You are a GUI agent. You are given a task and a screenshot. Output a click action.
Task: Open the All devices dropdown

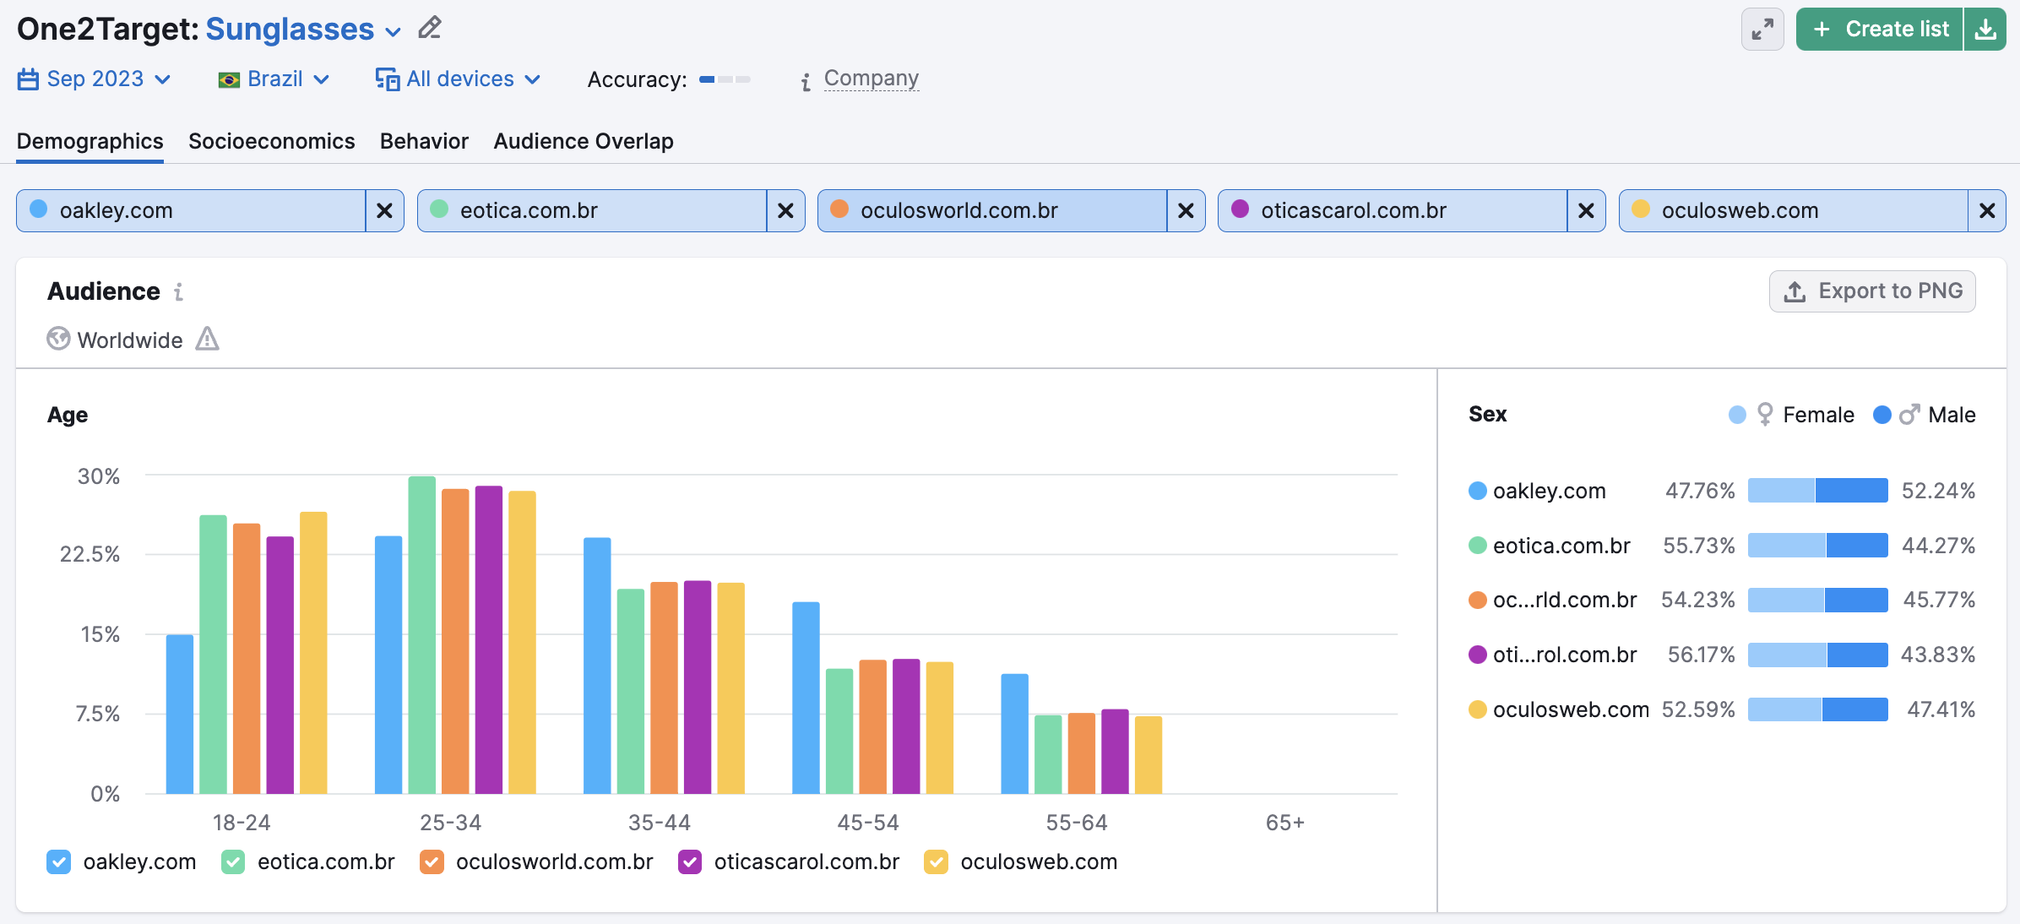(x=458, y=79)
